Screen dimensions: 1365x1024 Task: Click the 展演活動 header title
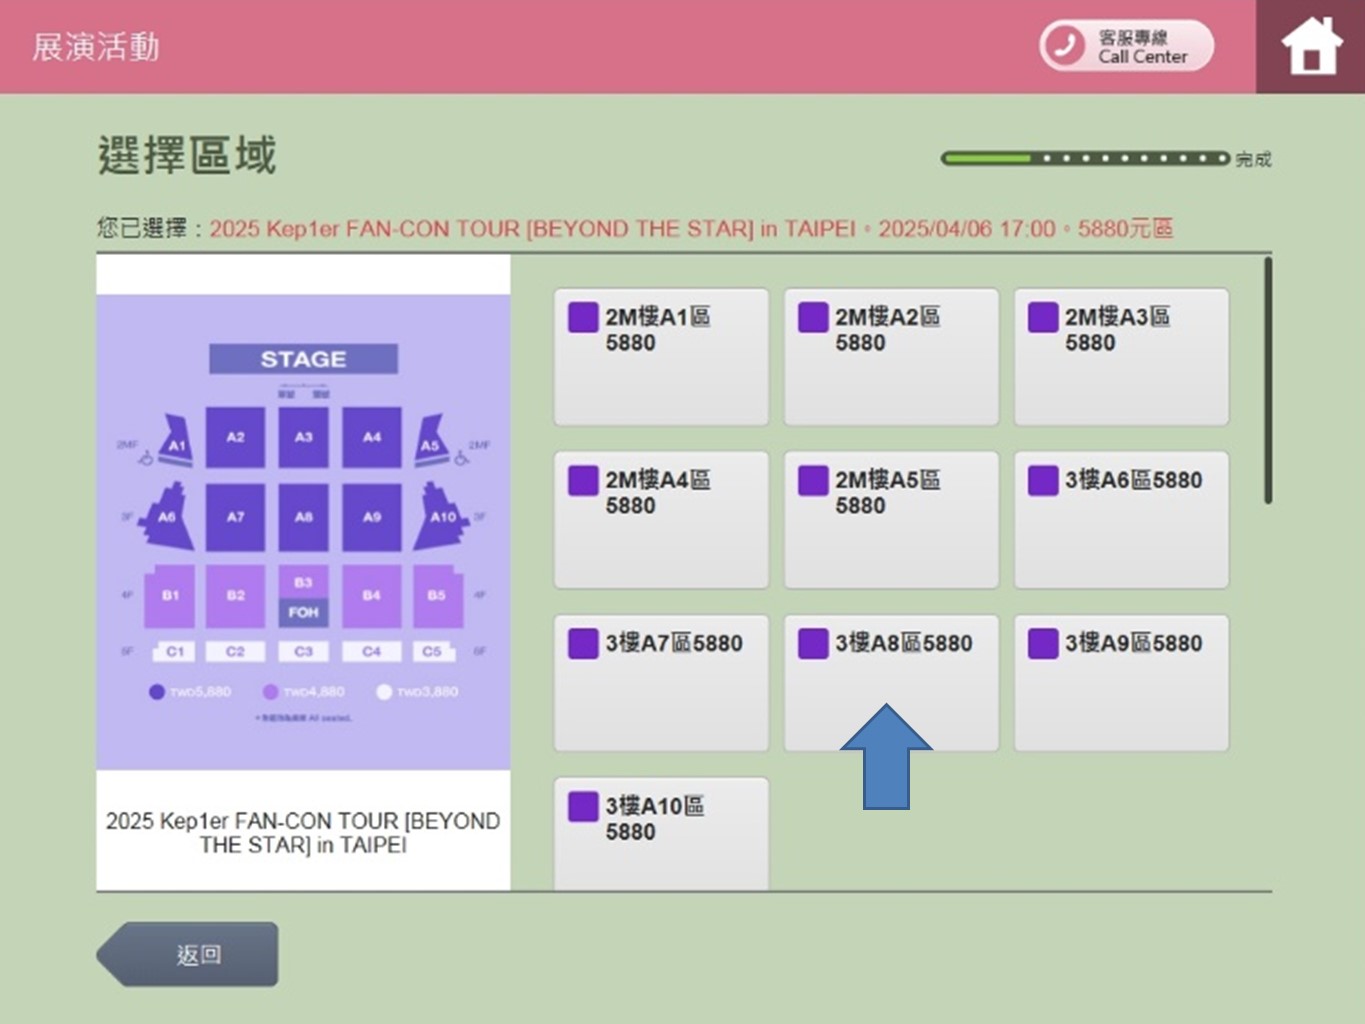[96, 47]
